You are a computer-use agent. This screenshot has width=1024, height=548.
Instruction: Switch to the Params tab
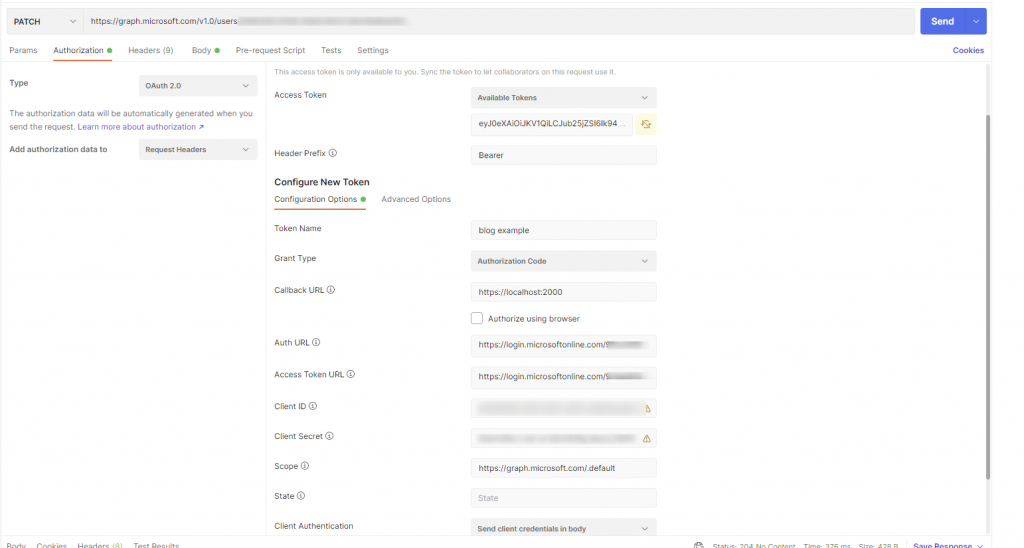24,50
